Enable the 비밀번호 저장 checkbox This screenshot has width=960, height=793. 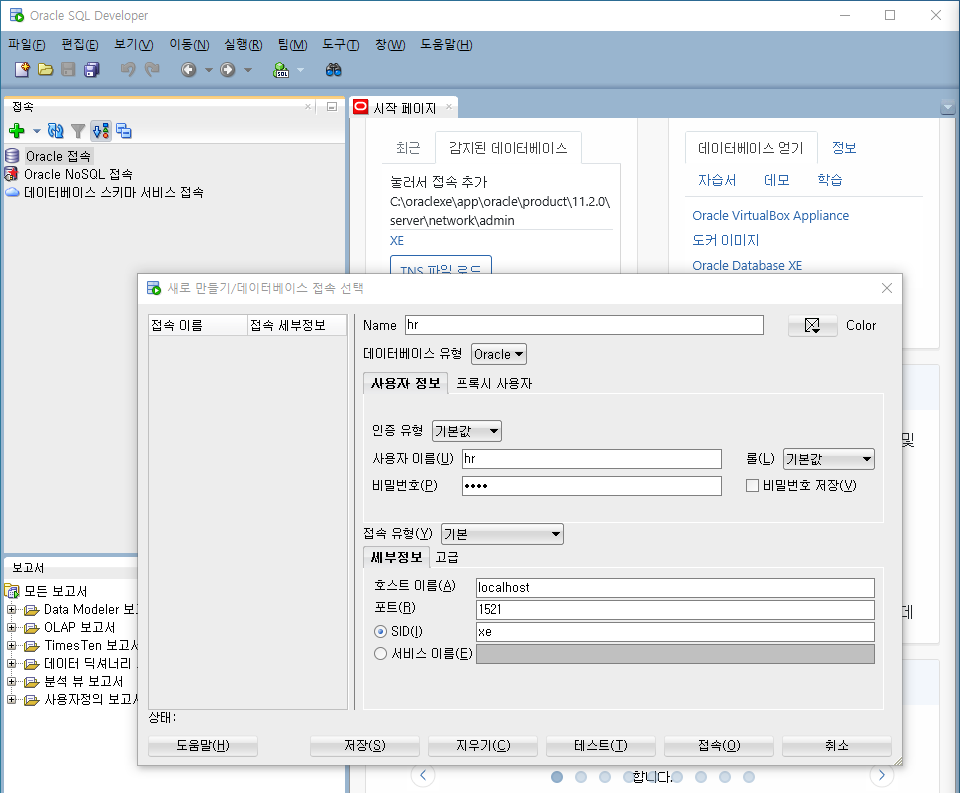click(x=752, y=486)
